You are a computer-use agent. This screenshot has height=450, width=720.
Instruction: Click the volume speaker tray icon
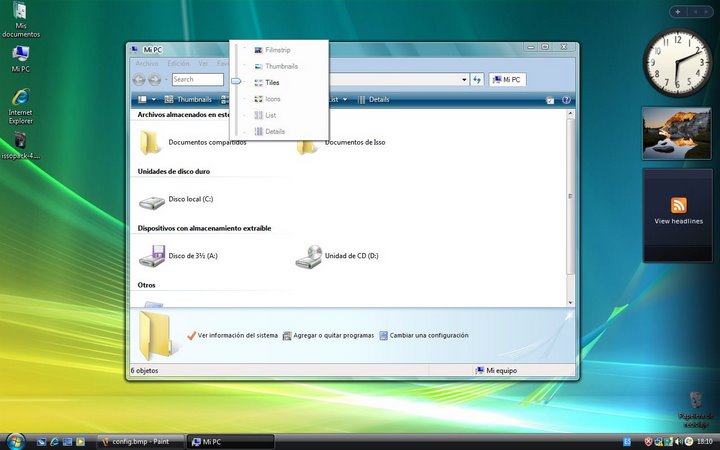click(x=679, y=442)
